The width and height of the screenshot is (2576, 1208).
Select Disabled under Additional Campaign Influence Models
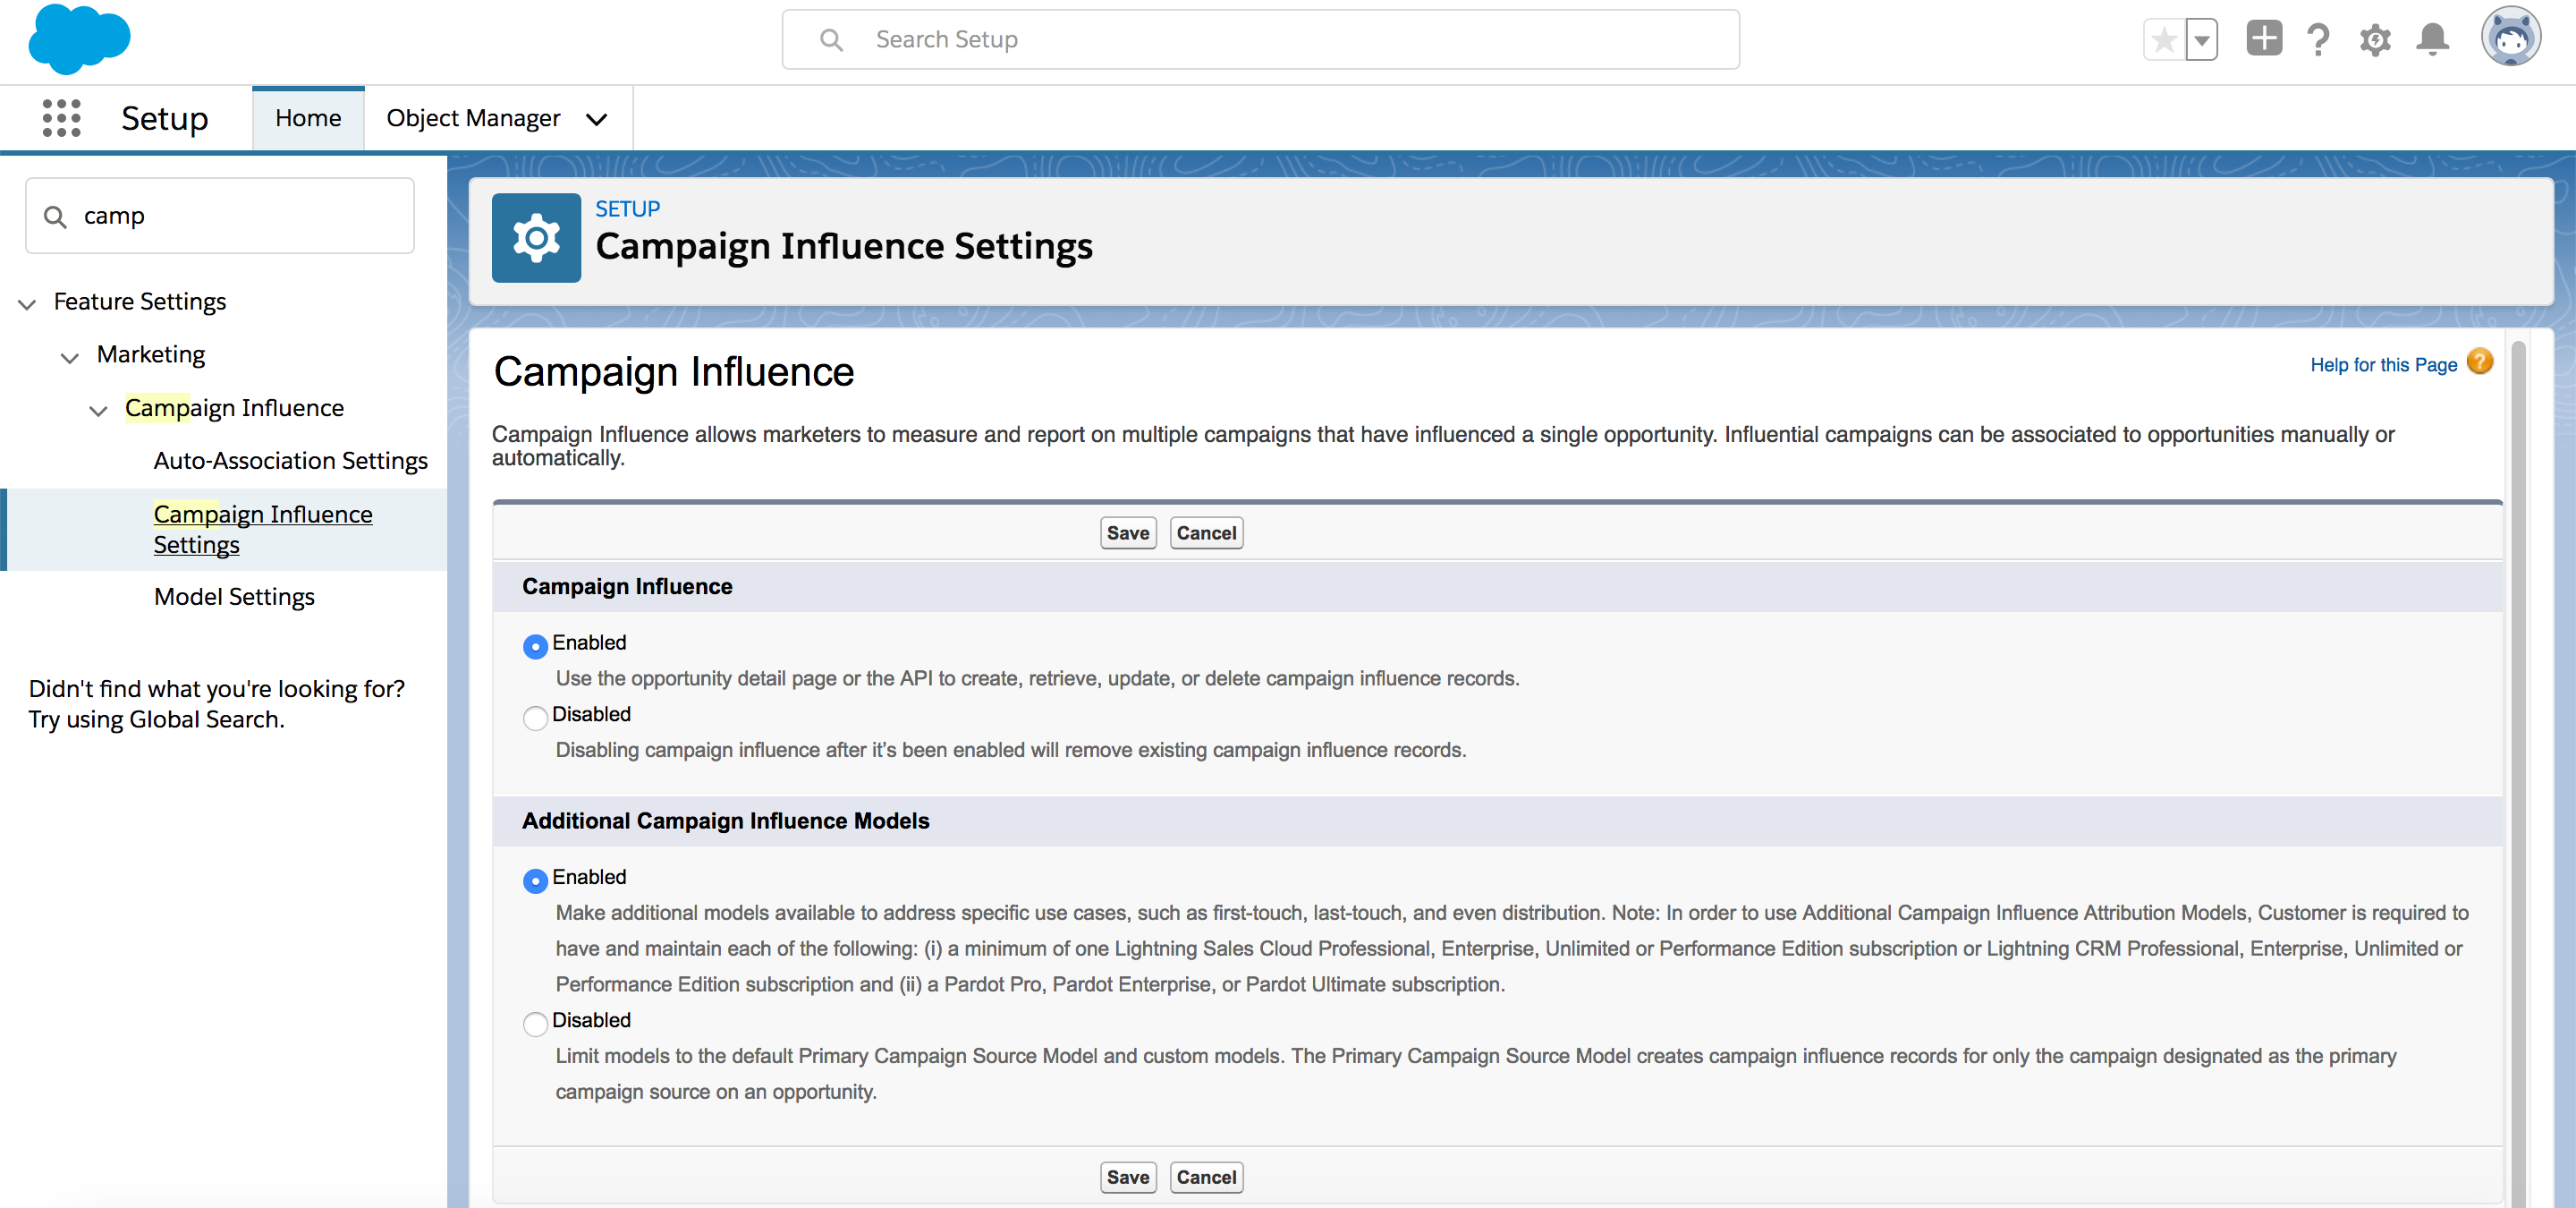pyautogui.click(x=535, y=1024)
